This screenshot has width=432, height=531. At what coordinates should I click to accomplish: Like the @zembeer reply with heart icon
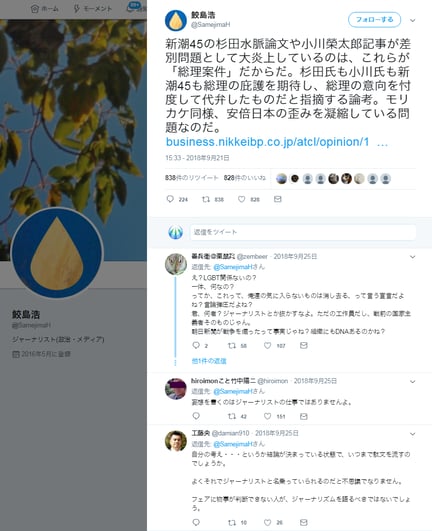point(267,345)
